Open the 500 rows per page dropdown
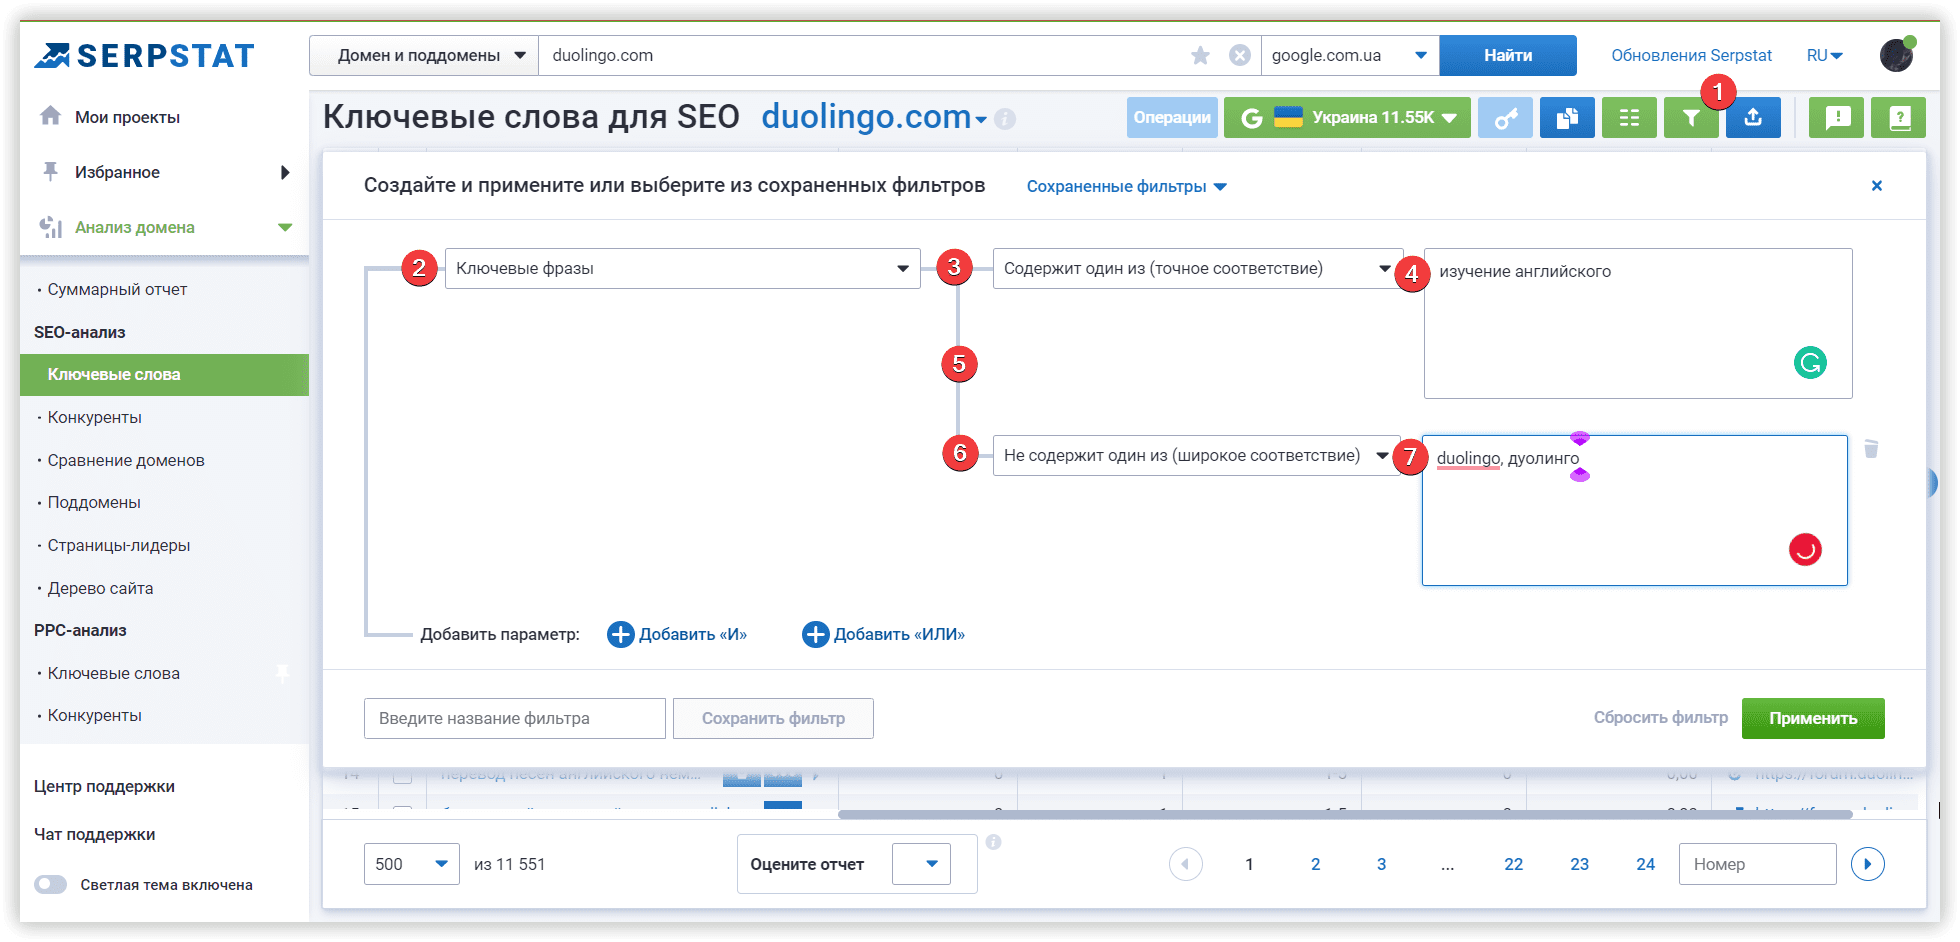Image resolution: width=1960 pixels, height=942 pixels. coord(412,864)
